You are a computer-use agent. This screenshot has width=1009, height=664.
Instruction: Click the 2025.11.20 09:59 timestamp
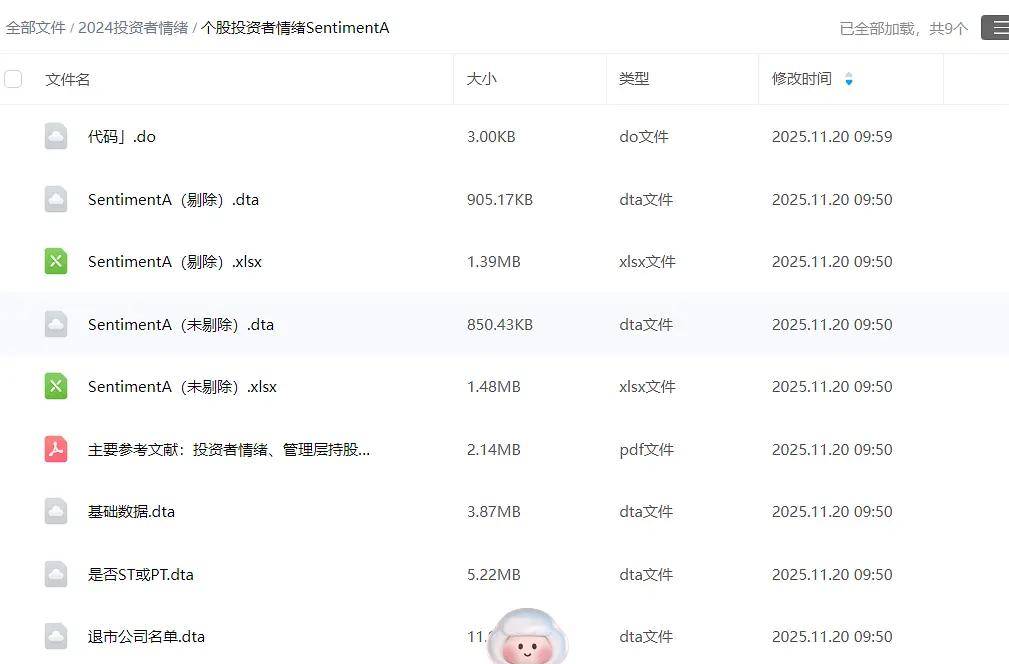[832, 136]
